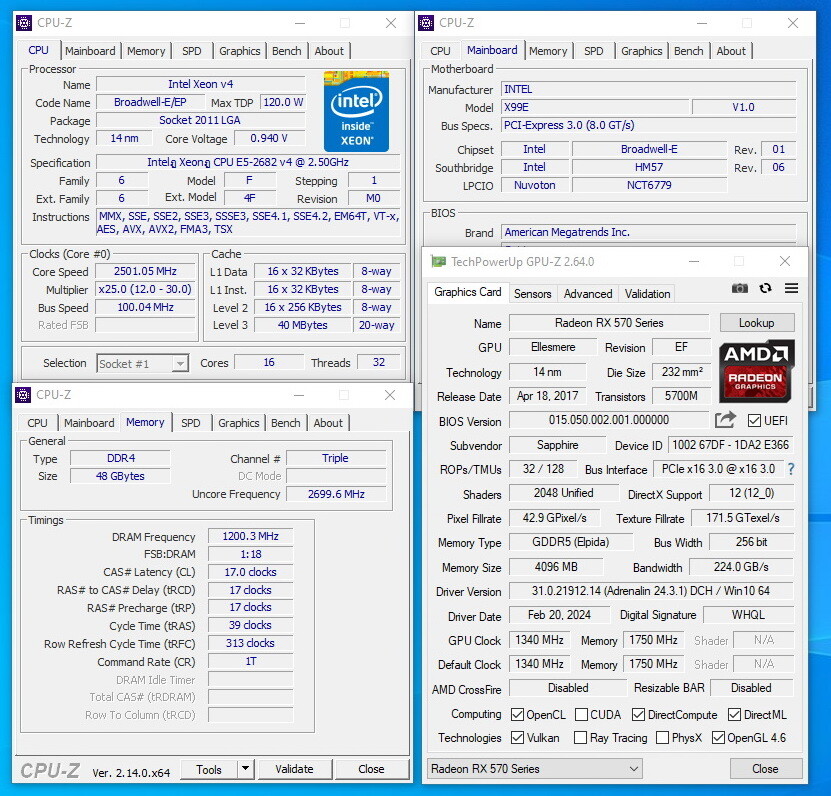Toggle the UEFI checkbox
Image resolution: width=831 pixels, height=796 pixels.
[x=754, y=421]
